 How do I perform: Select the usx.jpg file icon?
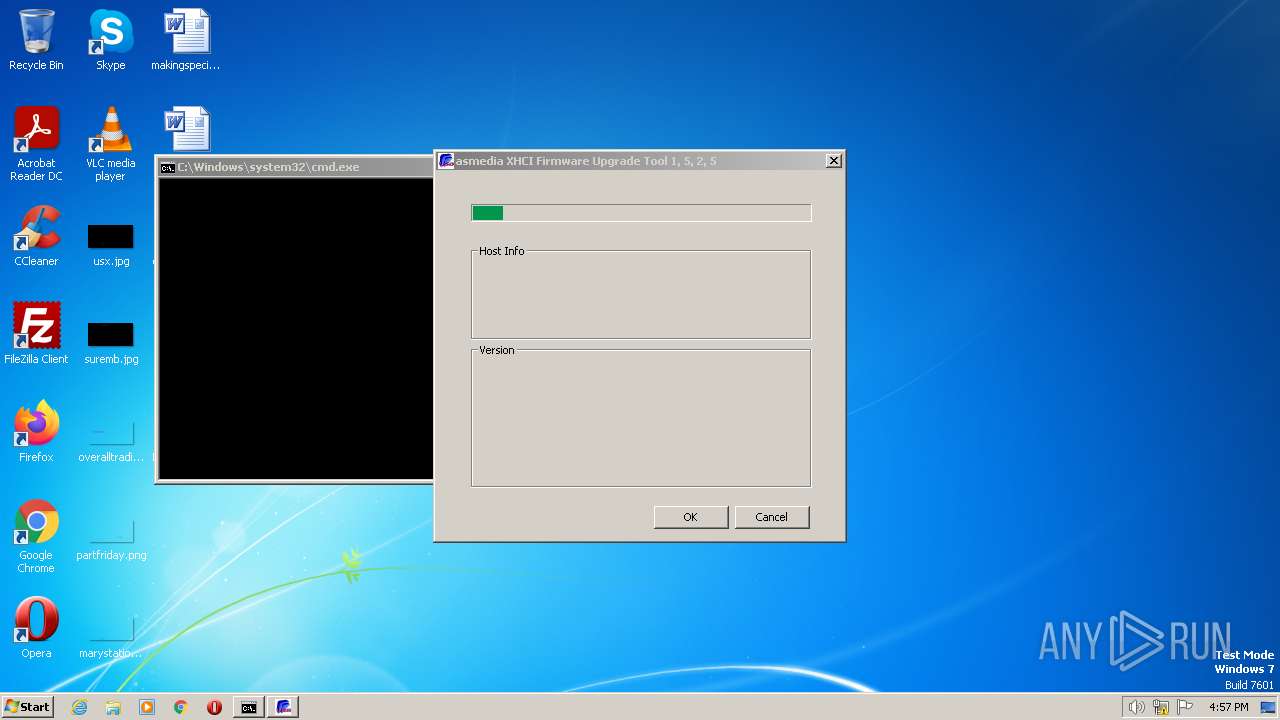coord(110,245)
